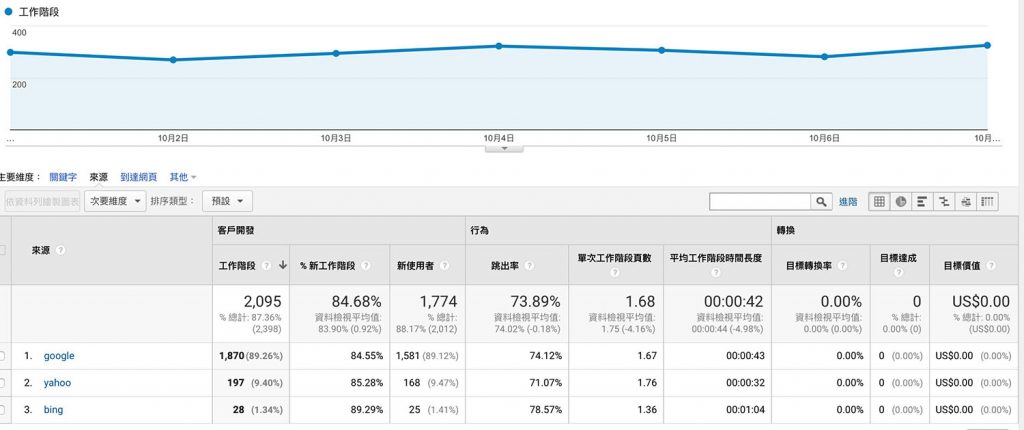
Task: Select the 到達網頁 primary dimension
Action: point(138,177)
